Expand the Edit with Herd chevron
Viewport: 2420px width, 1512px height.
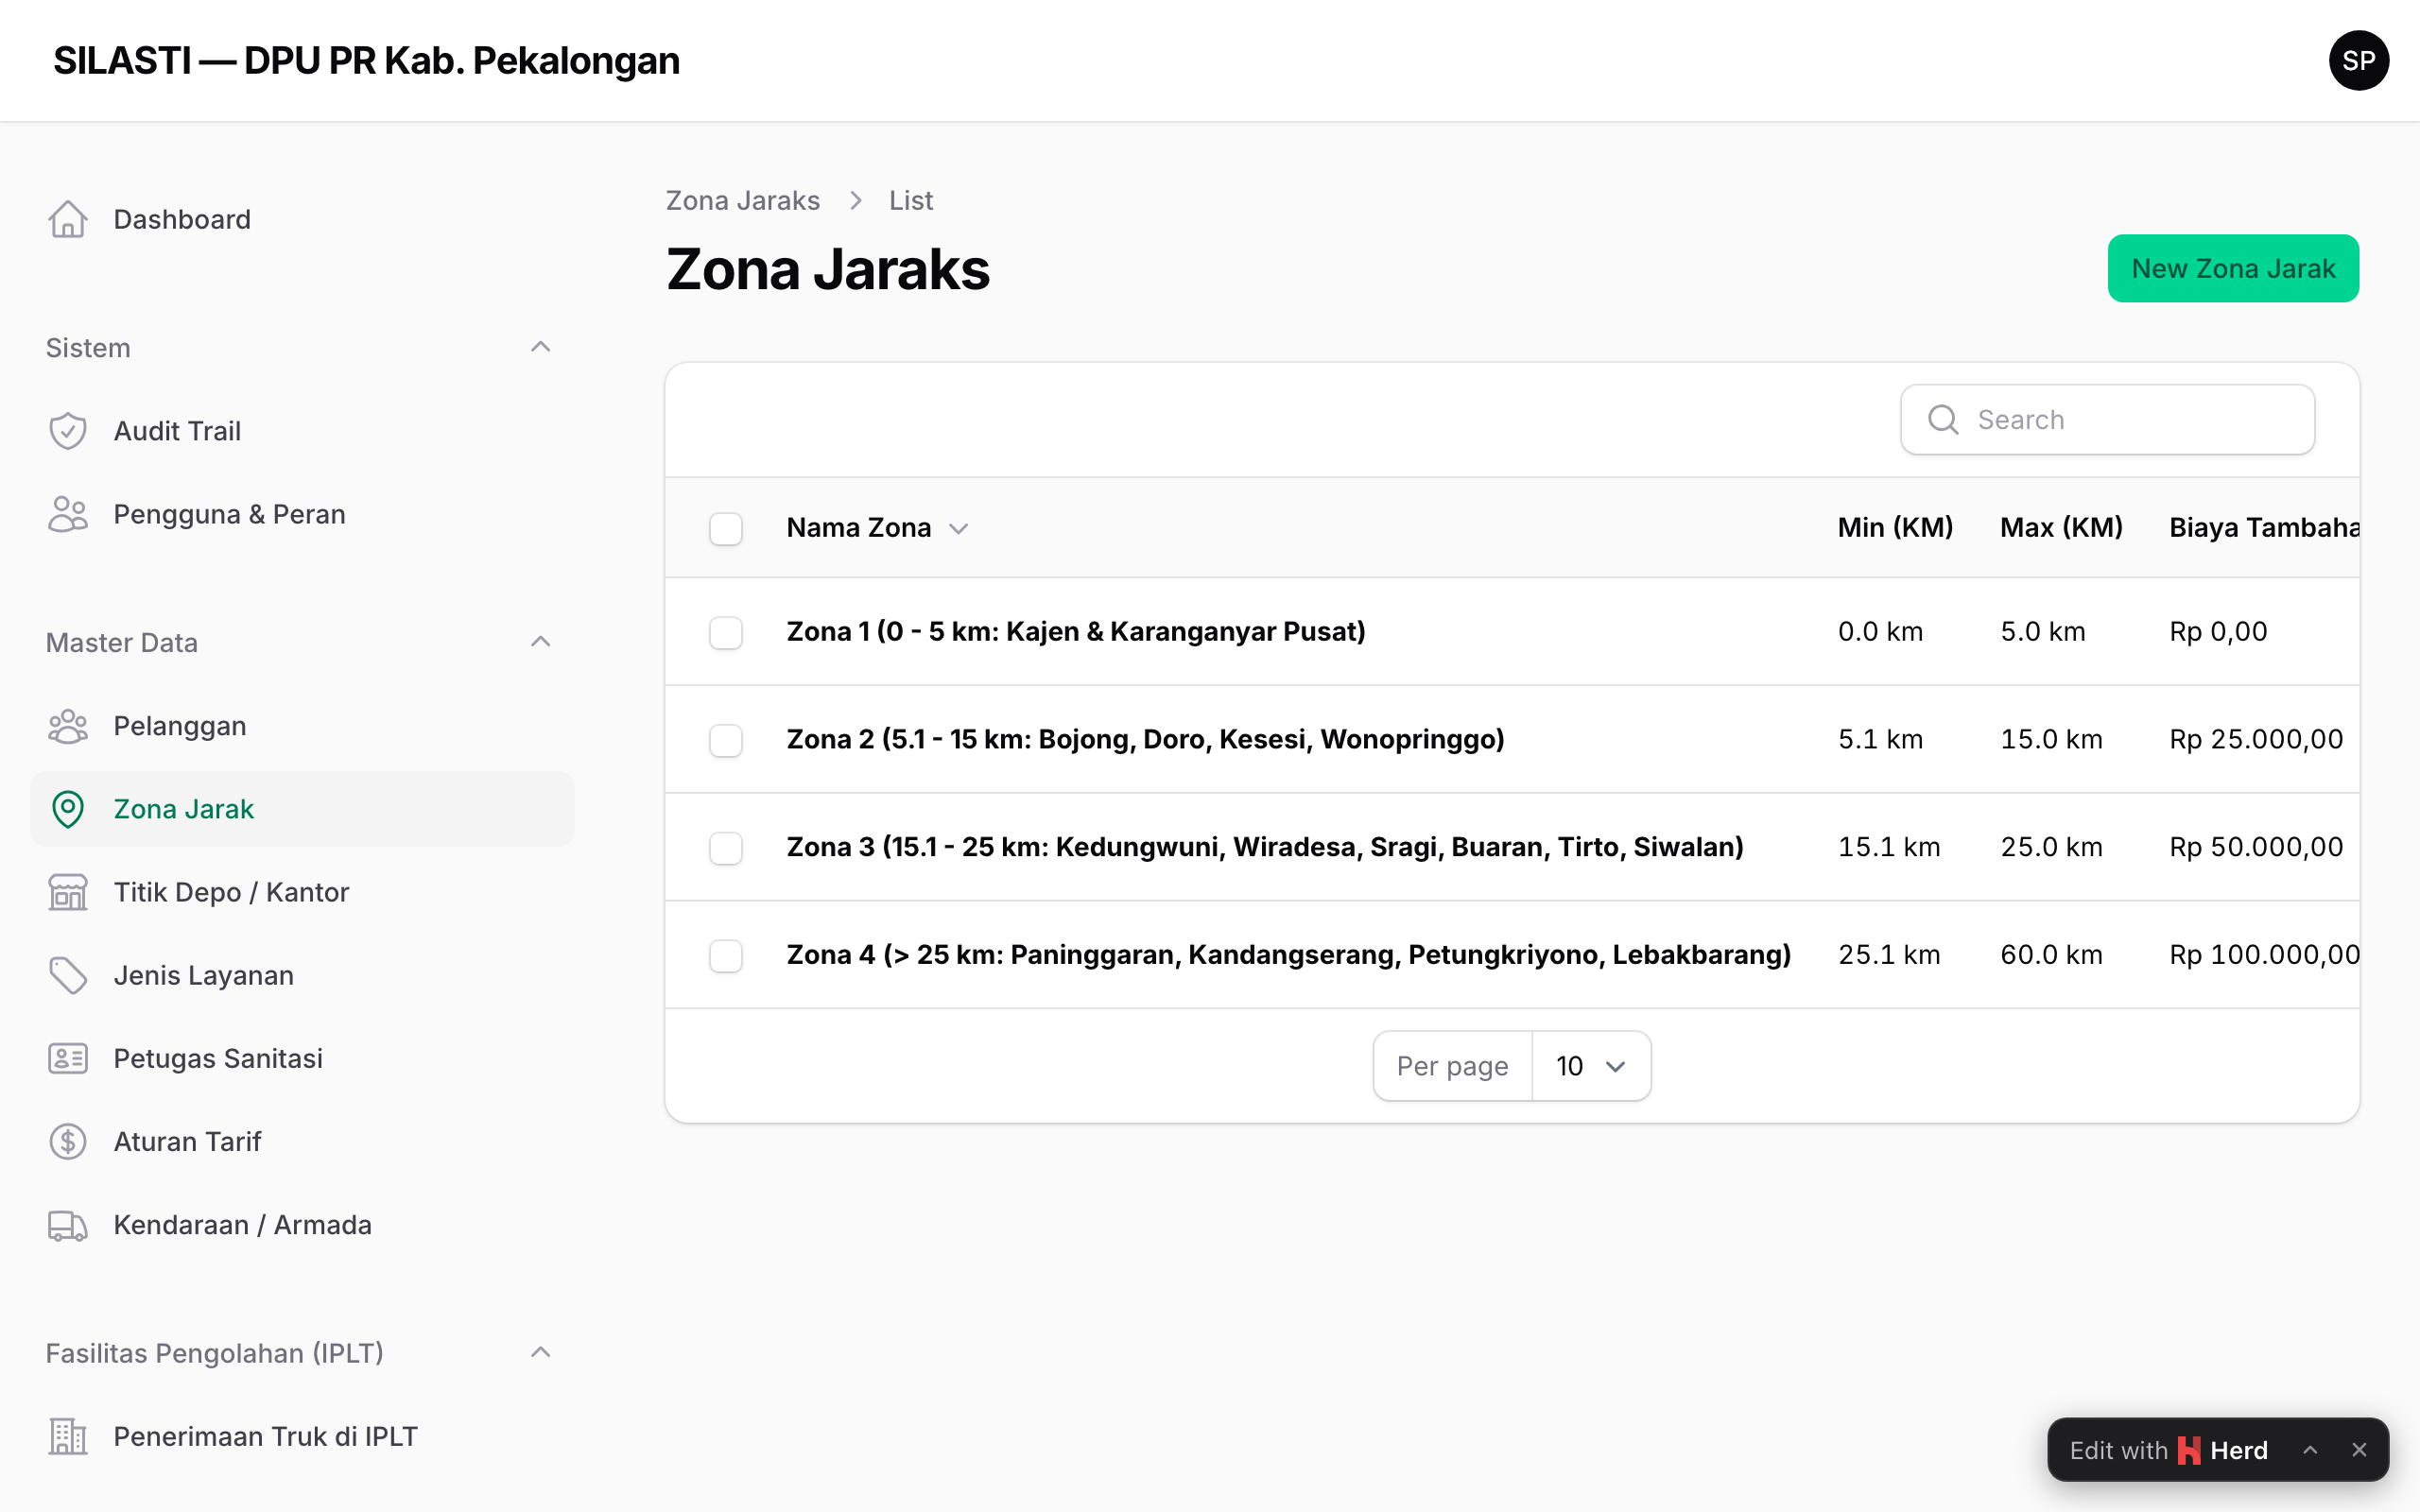[x=2310, y=1450]
